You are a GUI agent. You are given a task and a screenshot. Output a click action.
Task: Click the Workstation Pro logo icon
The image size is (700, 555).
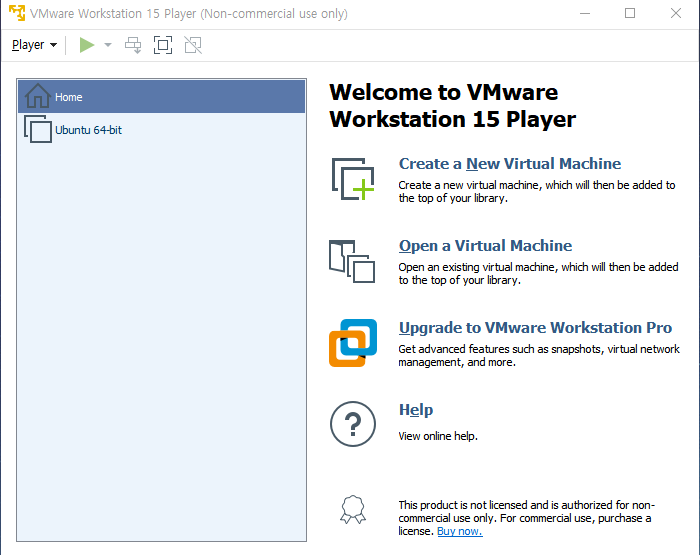[x=353, y=343]
